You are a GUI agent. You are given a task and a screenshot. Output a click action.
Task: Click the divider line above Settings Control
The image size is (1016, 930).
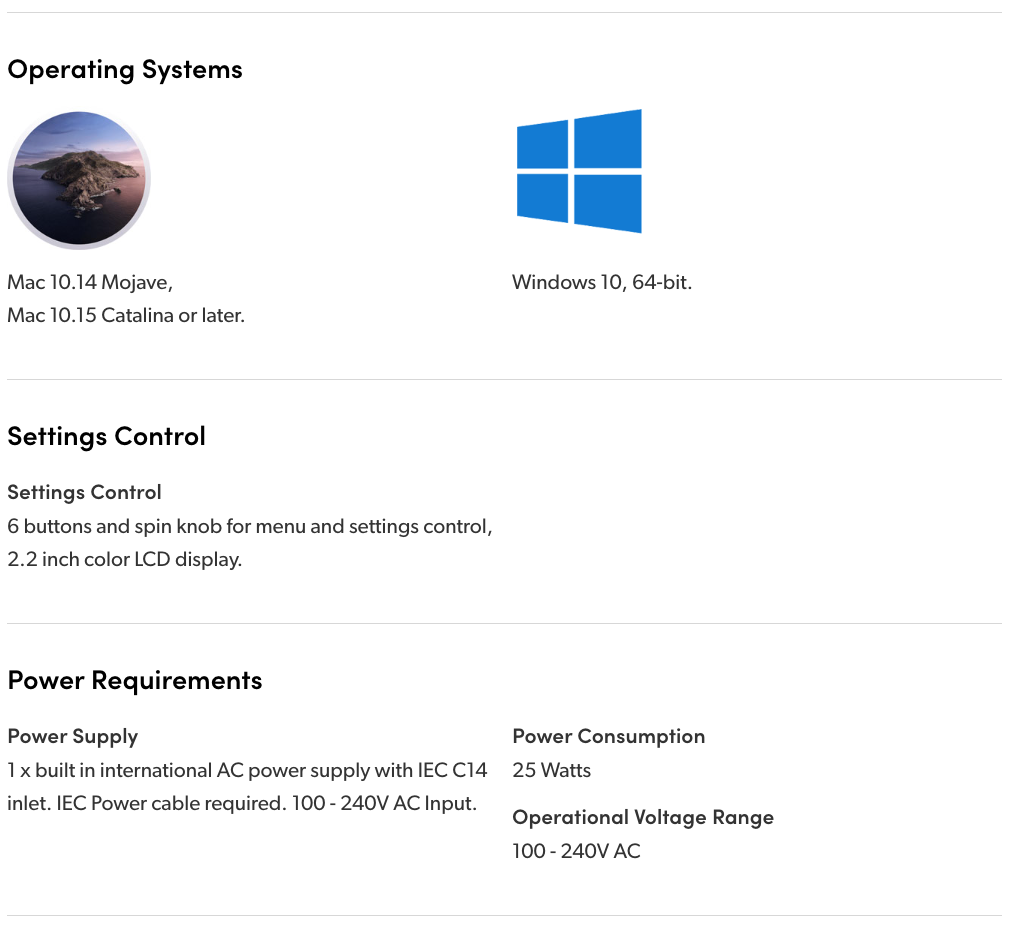(x=504, y=380)
